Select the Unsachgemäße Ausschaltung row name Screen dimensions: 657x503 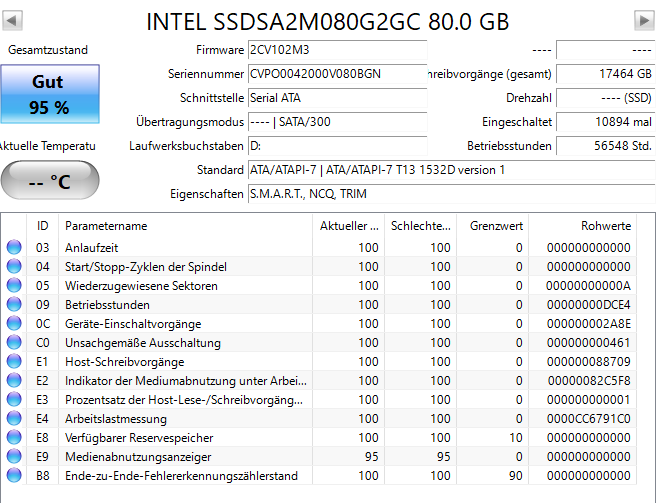pos(143,343)
